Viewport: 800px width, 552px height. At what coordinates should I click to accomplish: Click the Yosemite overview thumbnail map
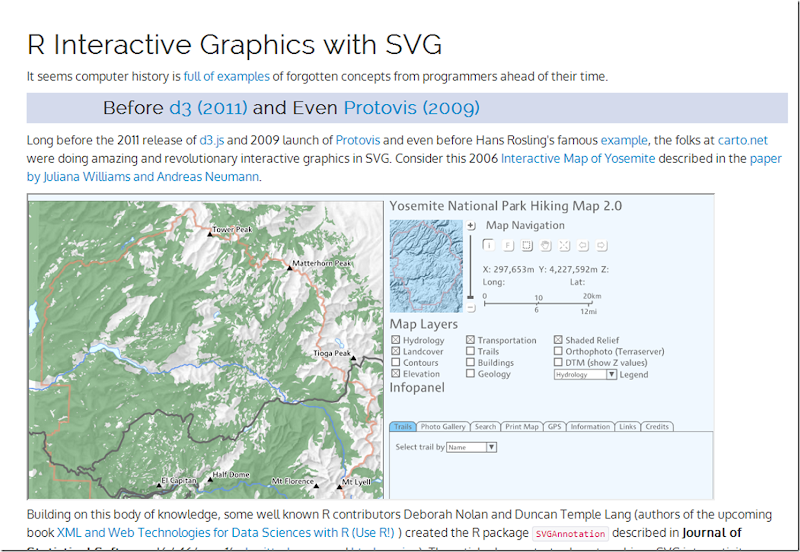426,266
